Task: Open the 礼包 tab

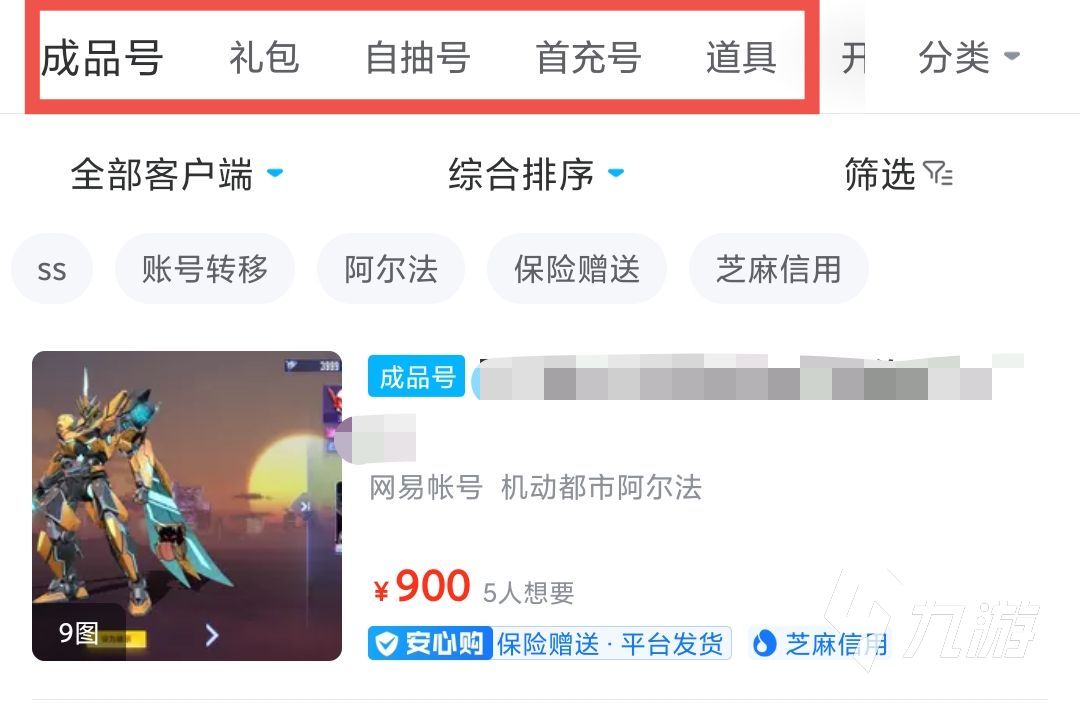Action: (x=264, y=58)
